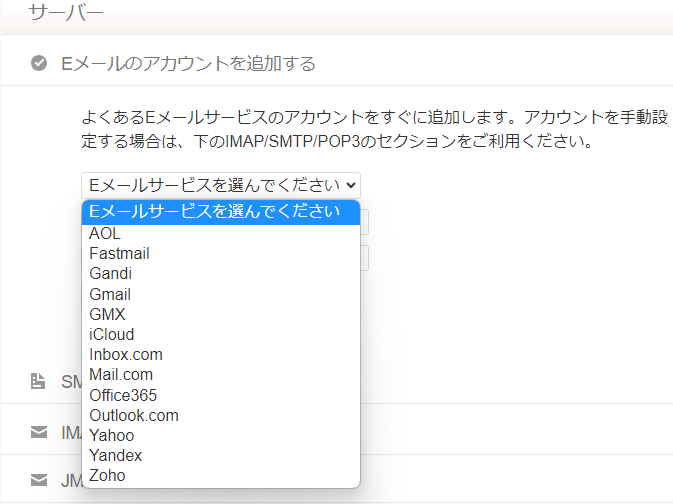Viewport: 673px width, 504px height.
Task: Choose Outlook.com from the list
Action: pyautogui.click(x=221, y=416)
